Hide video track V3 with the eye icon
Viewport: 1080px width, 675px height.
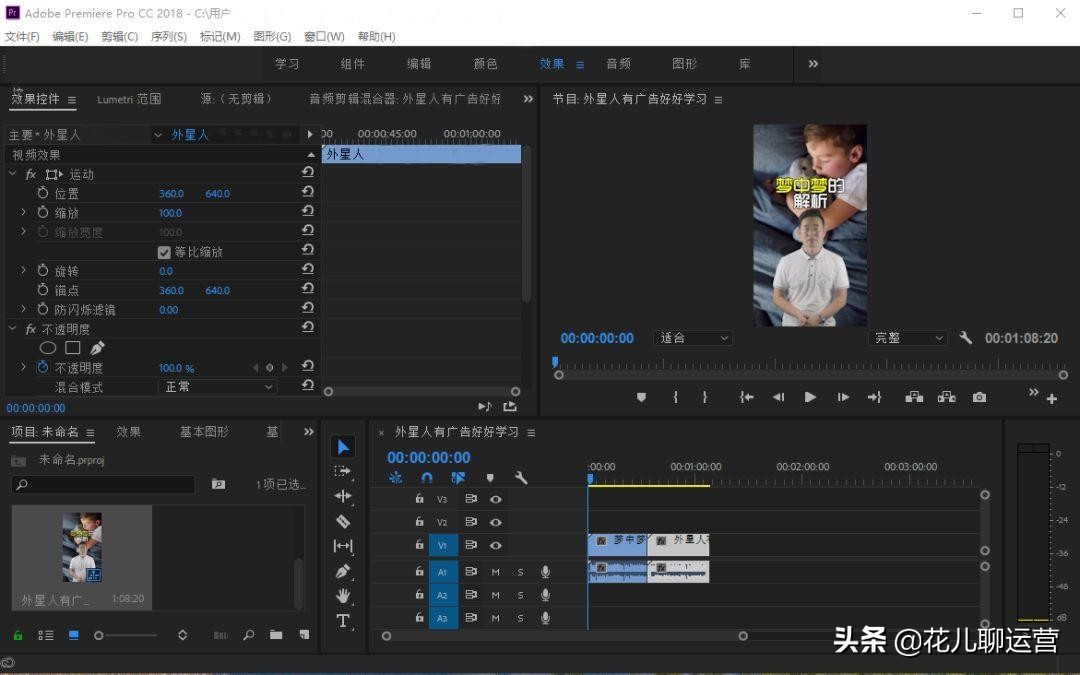coord(495,498)
